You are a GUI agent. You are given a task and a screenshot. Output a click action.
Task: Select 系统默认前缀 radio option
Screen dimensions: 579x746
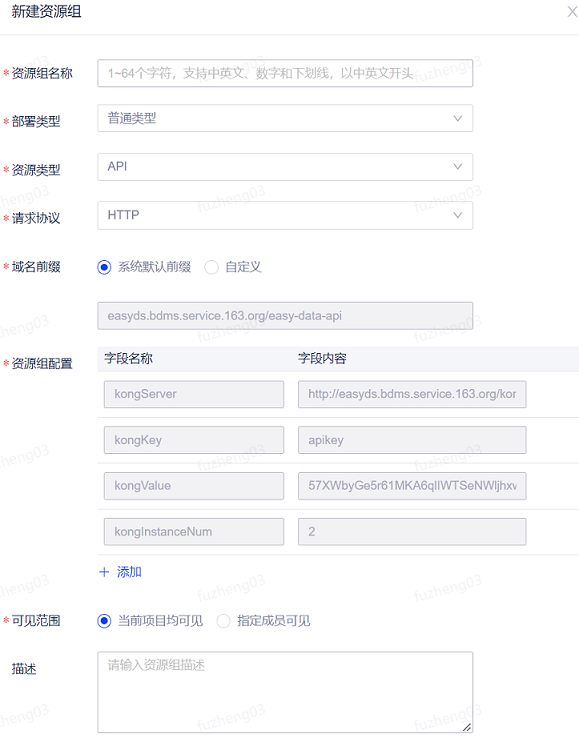104,267
